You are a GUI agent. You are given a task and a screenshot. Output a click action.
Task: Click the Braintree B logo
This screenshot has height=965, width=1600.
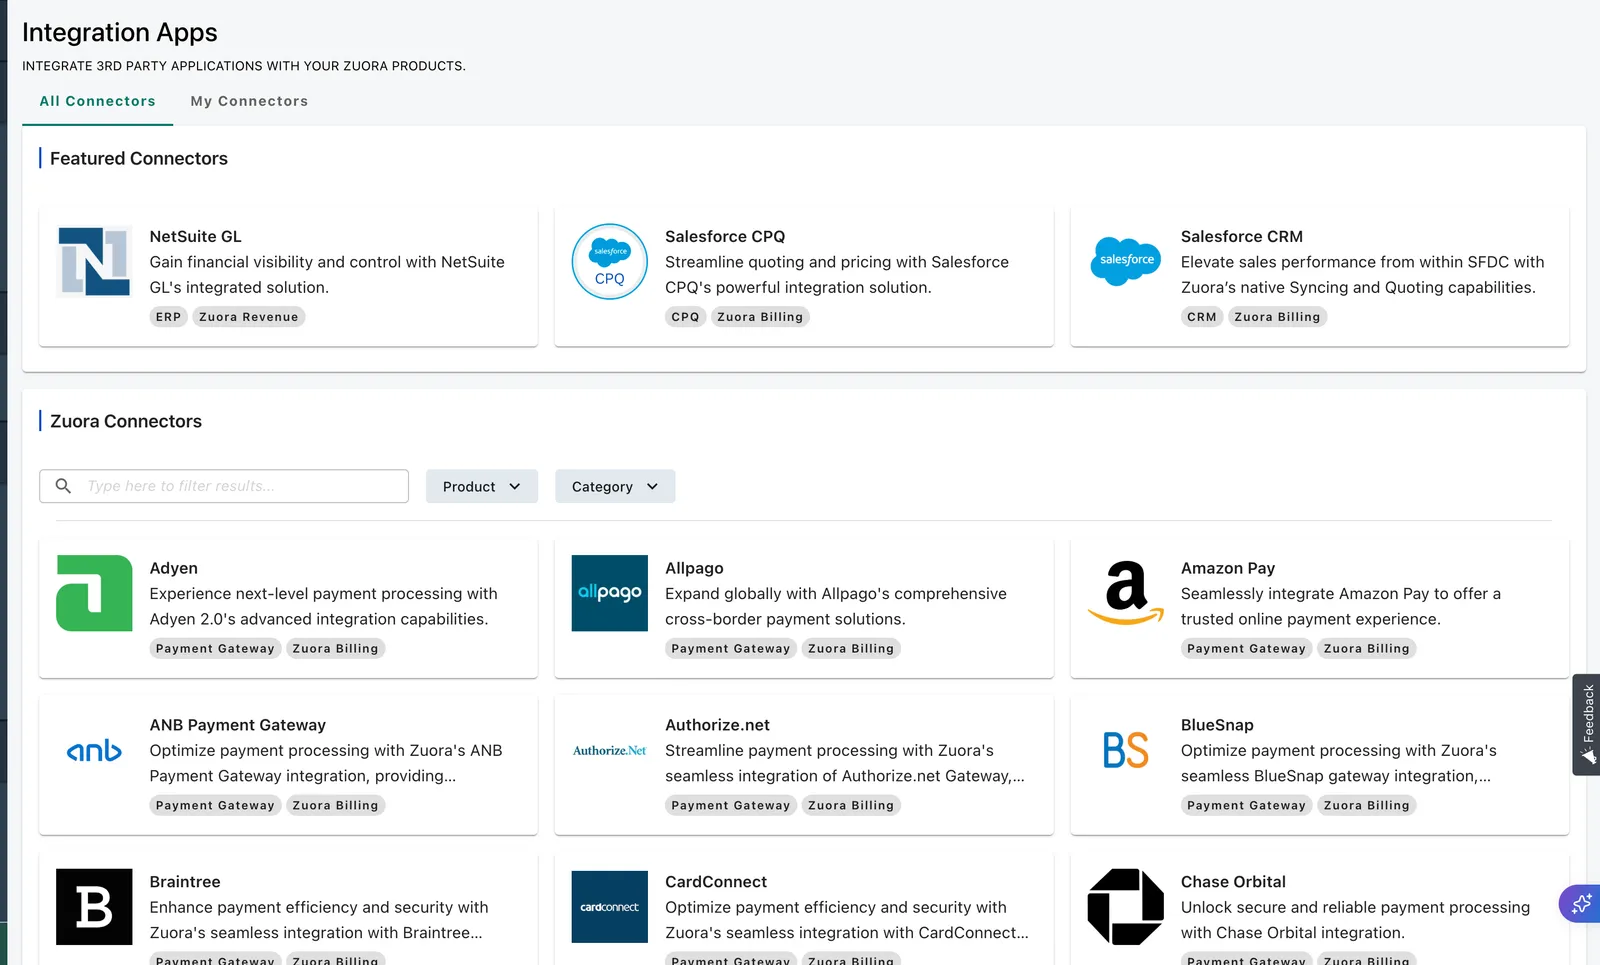(x=94, y=907)
